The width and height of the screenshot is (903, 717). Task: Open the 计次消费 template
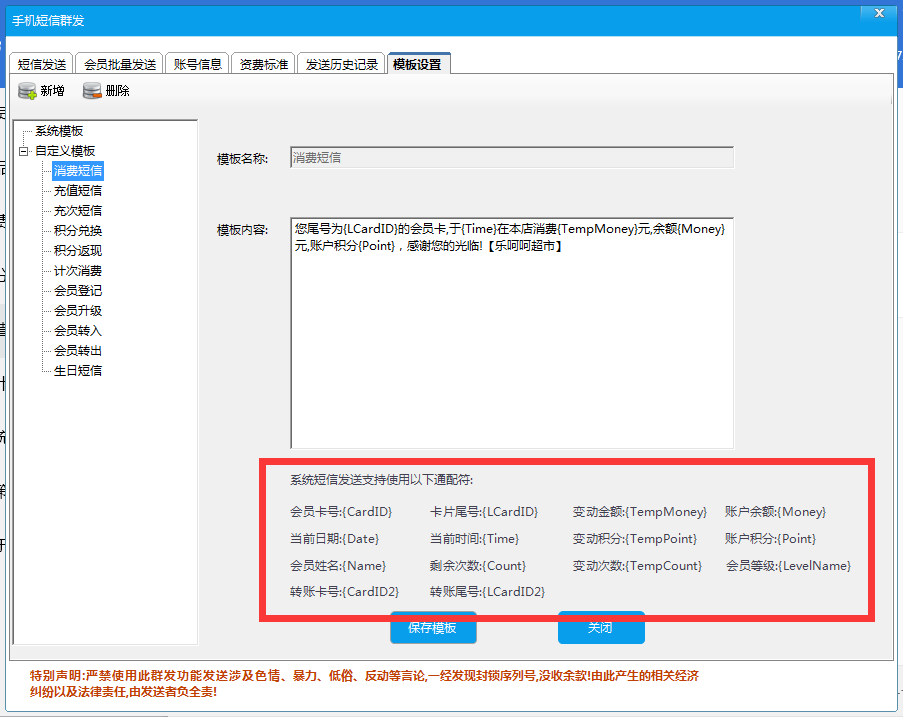(x=78, y=271)
